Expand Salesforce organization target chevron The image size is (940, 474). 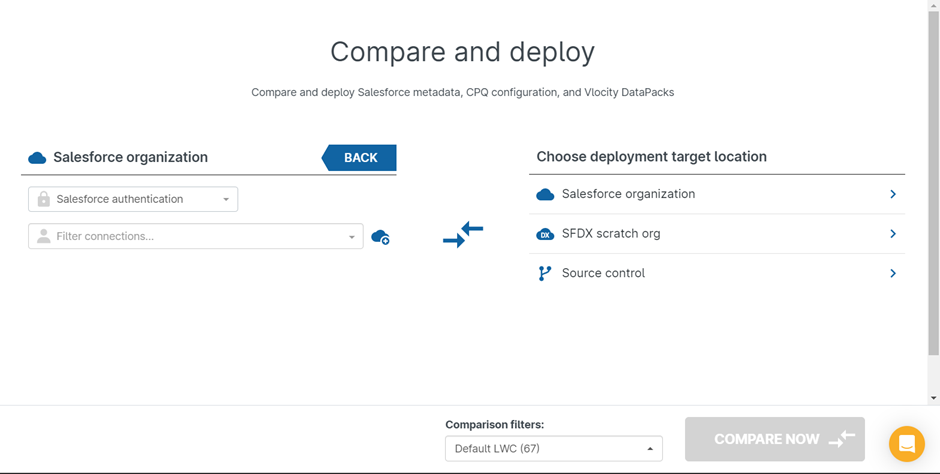tap(893, 194)
